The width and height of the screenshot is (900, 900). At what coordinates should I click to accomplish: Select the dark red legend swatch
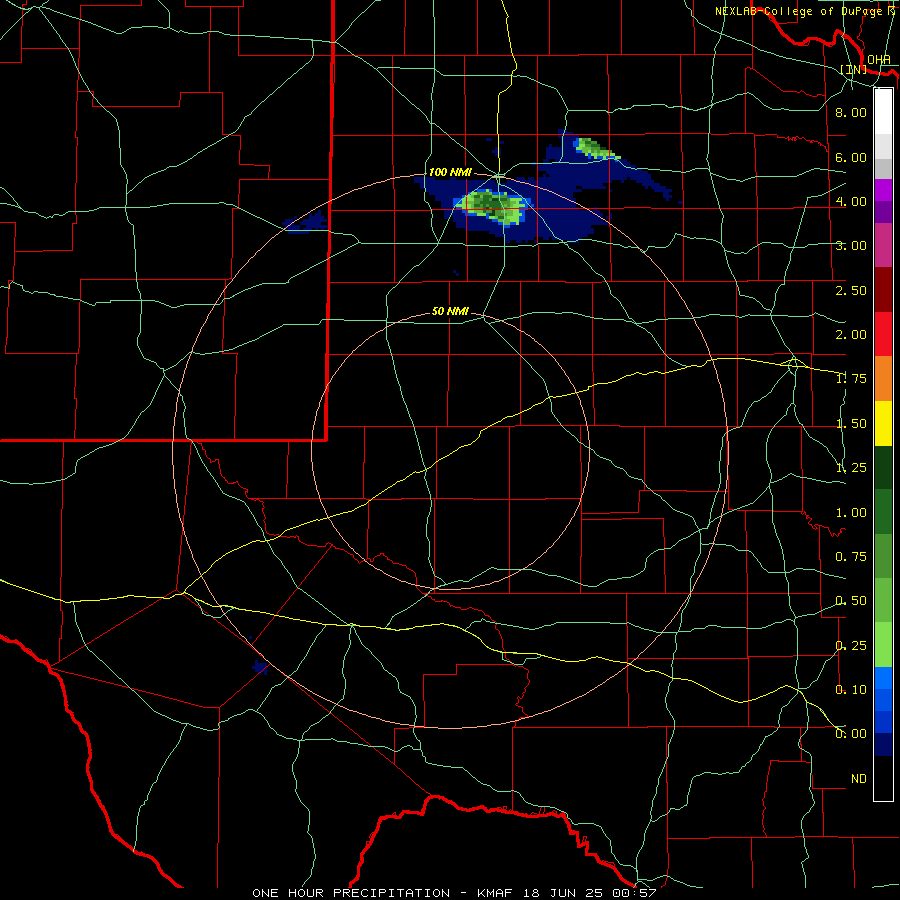[883, 290]
